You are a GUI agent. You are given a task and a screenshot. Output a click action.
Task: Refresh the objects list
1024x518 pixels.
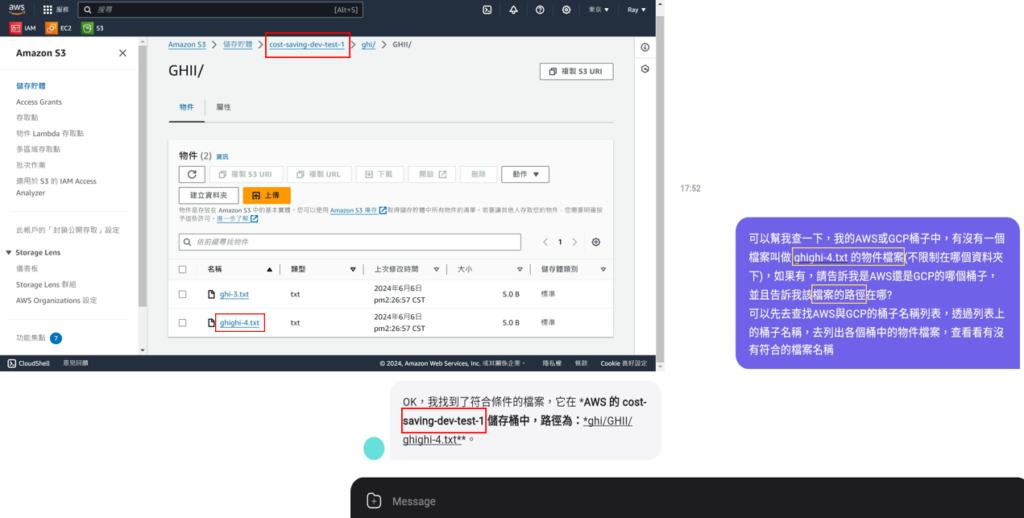pos(192,174)
